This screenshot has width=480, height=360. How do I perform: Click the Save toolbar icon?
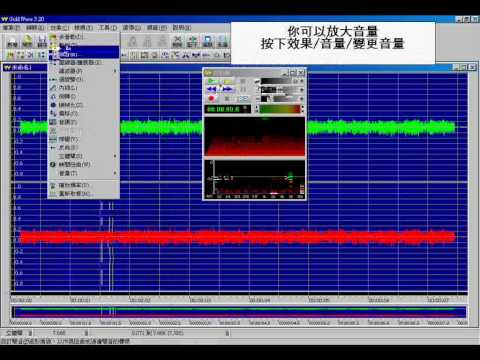42,41
